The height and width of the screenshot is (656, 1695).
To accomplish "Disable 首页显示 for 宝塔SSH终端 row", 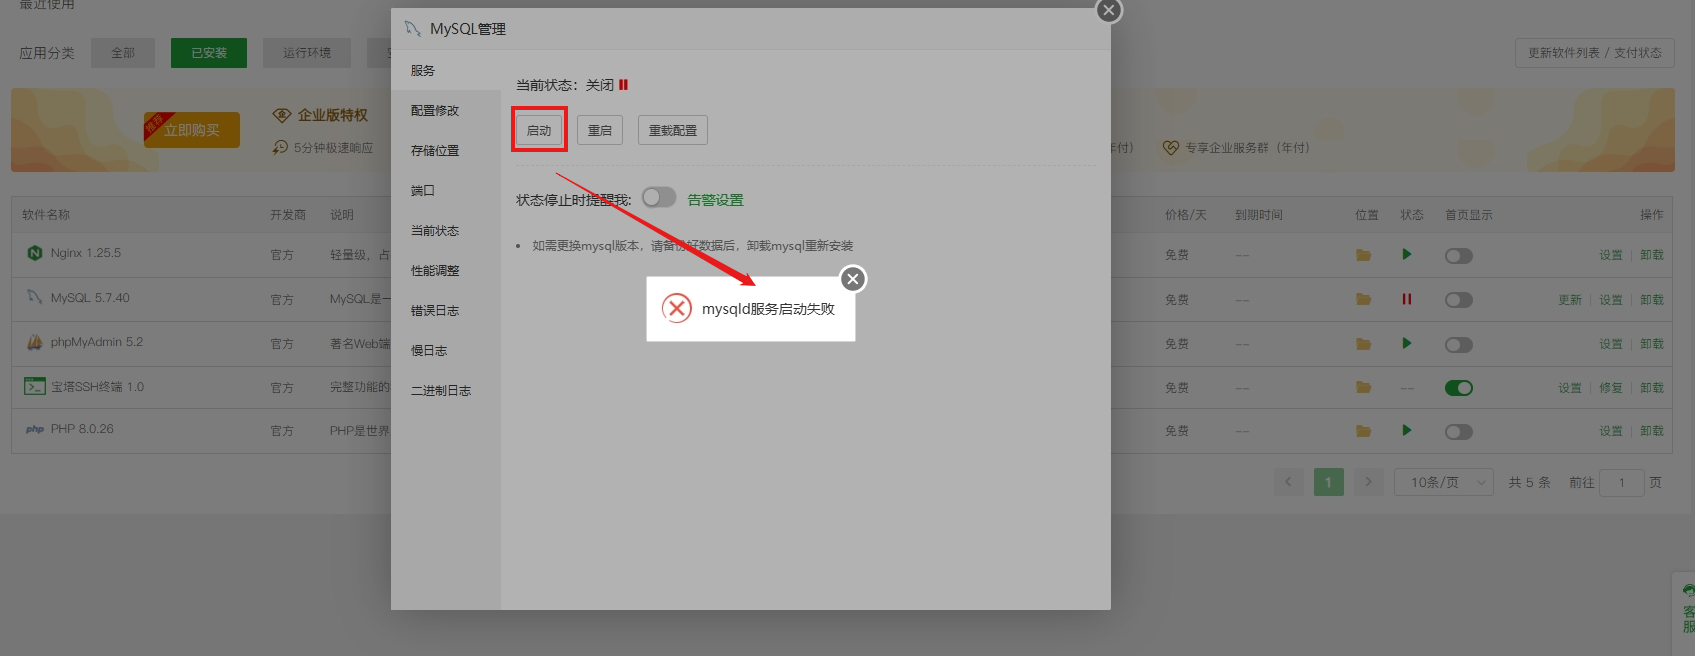I will click(x=1459, y=388).
